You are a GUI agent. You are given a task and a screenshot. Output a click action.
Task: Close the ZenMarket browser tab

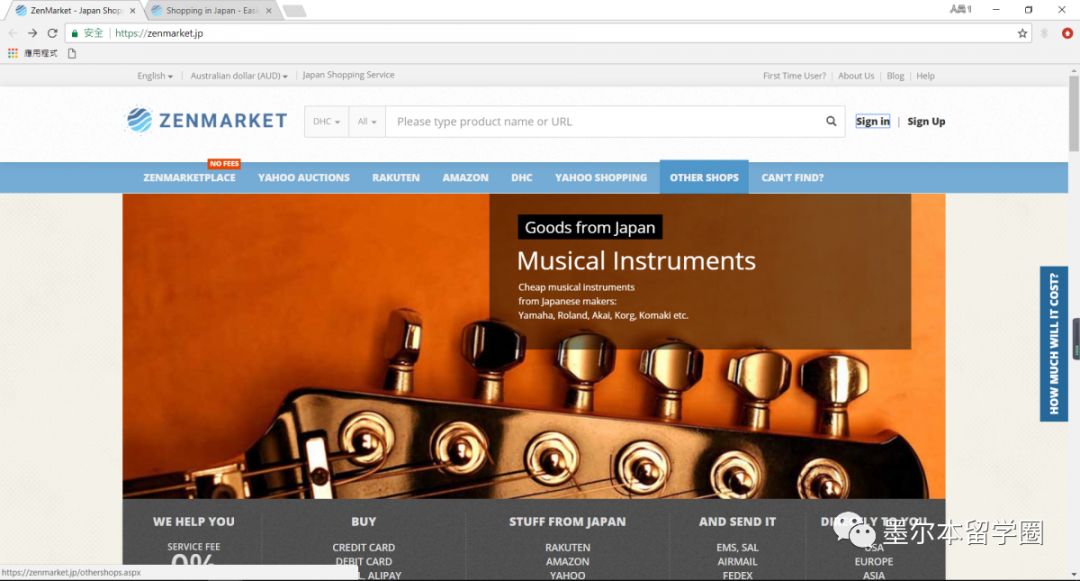[x=132, y=11]
